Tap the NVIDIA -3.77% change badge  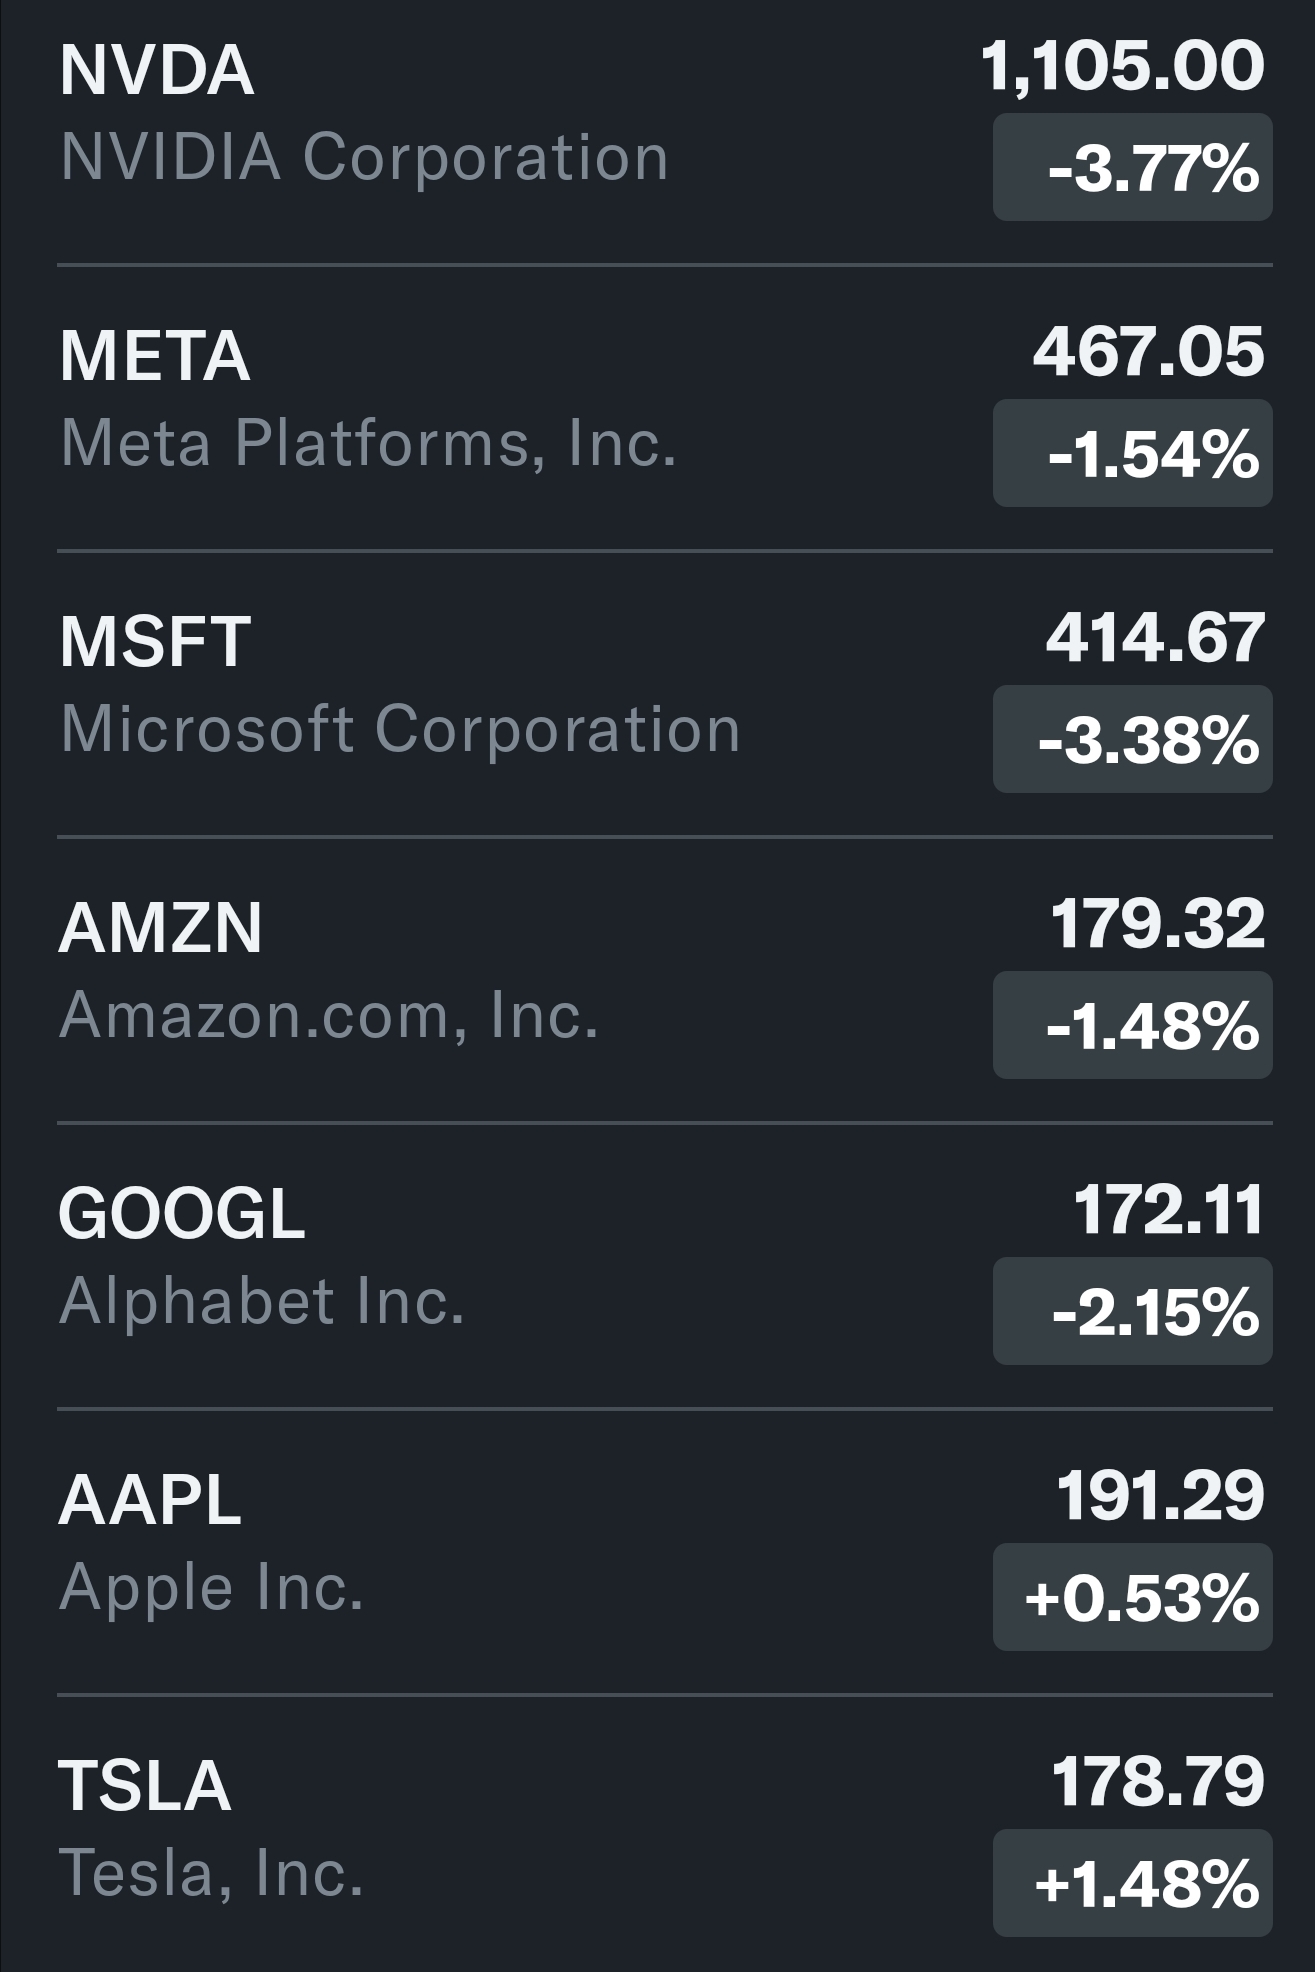pos(1132,168)
